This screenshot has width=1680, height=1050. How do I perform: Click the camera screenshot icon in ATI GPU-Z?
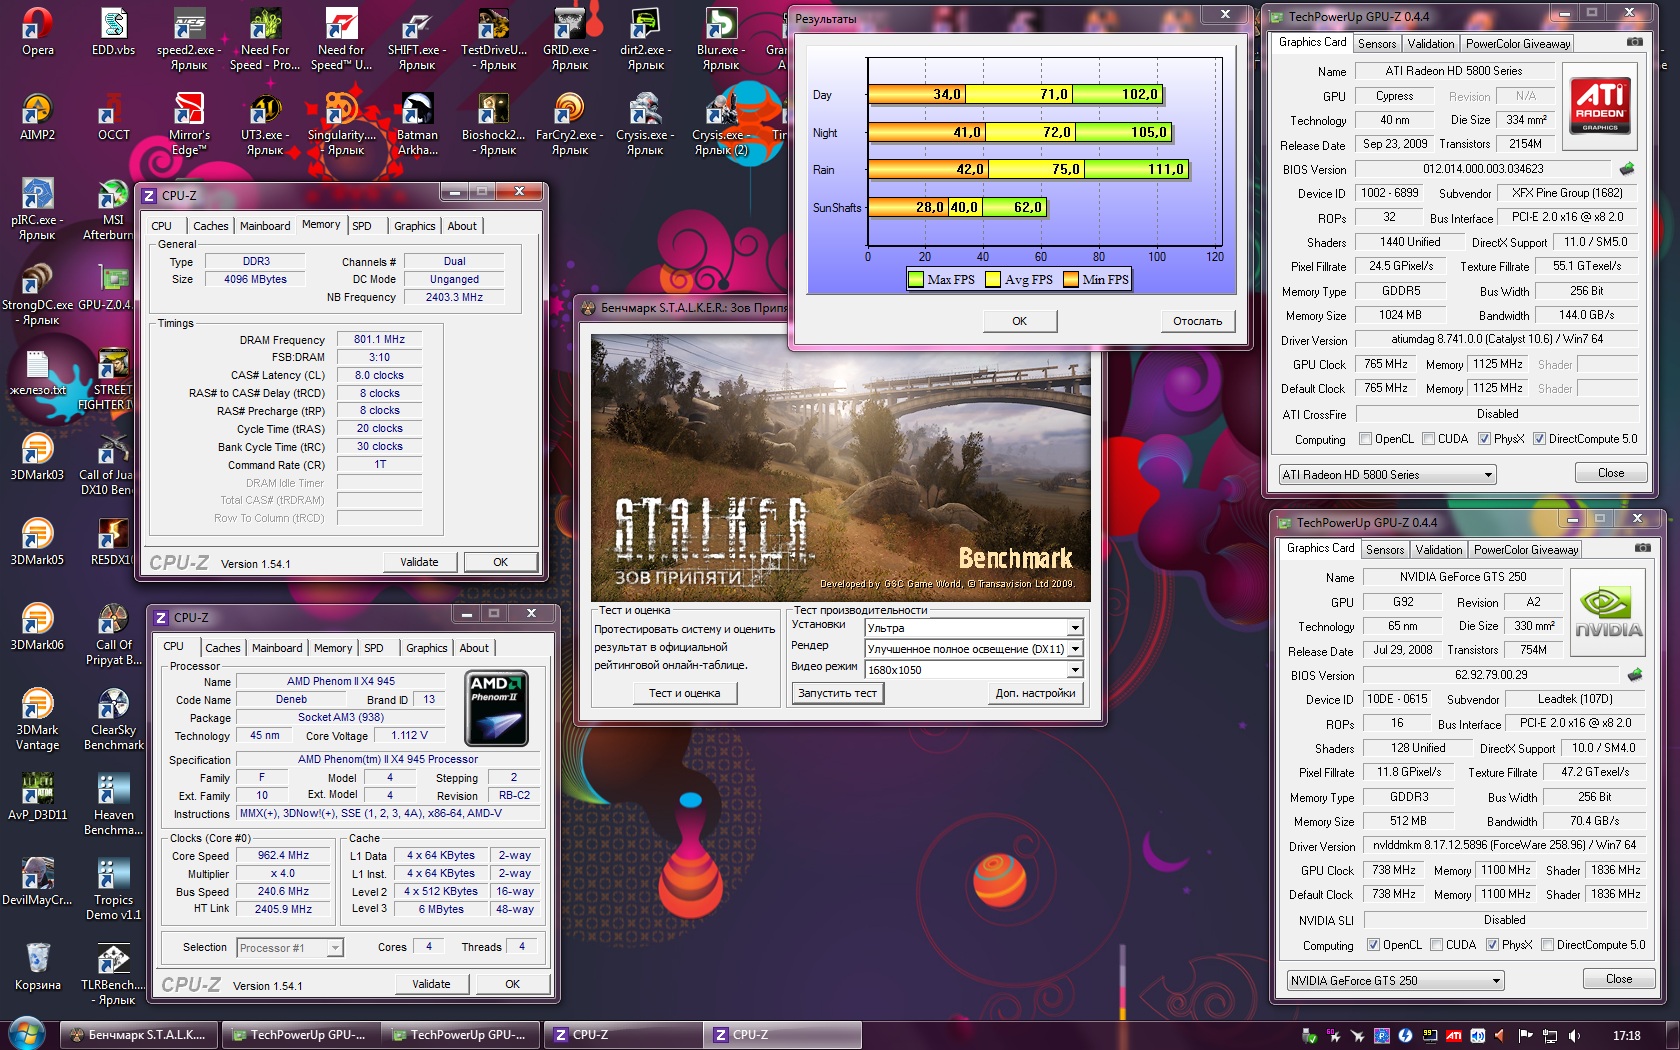tap(1634, 42)
